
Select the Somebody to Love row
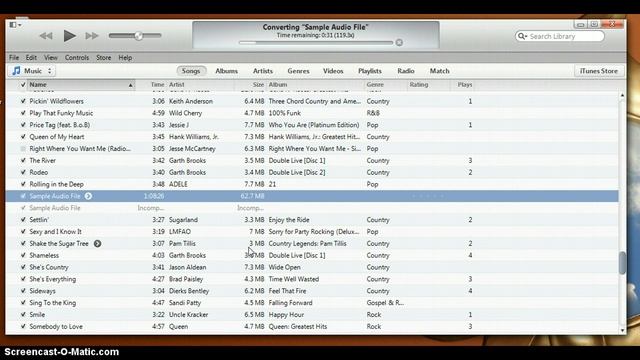[x=312, y=326]
